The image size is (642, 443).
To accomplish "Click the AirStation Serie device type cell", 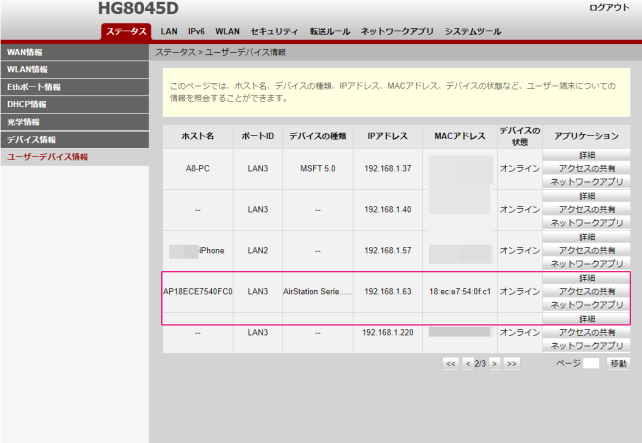I will tap(318, 291).
